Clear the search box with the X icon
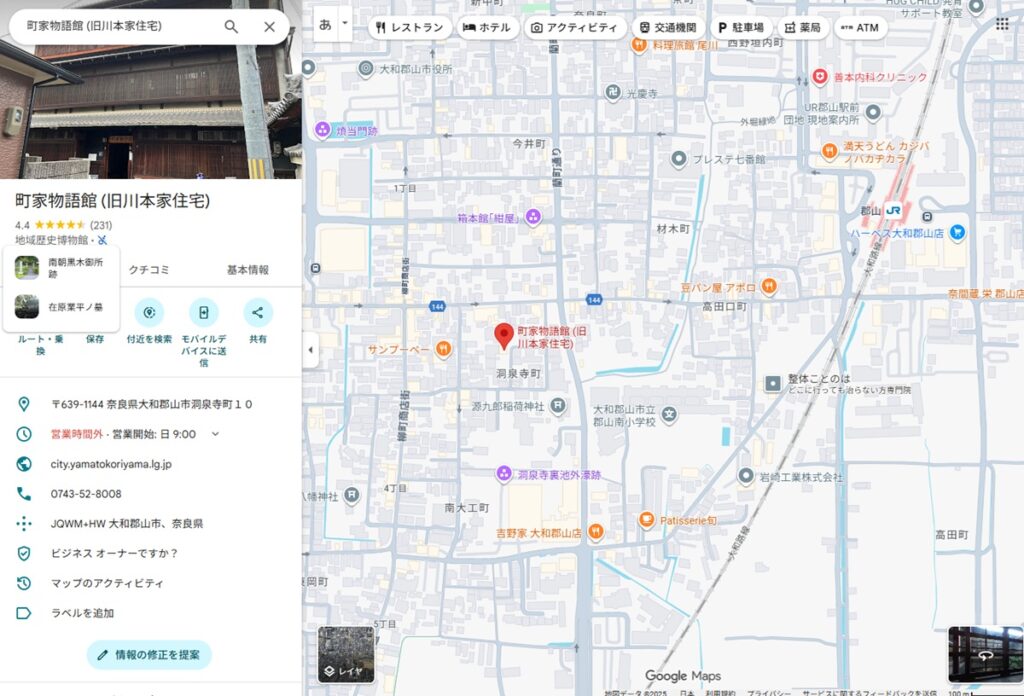1024x696 pixels. (269, 26)
